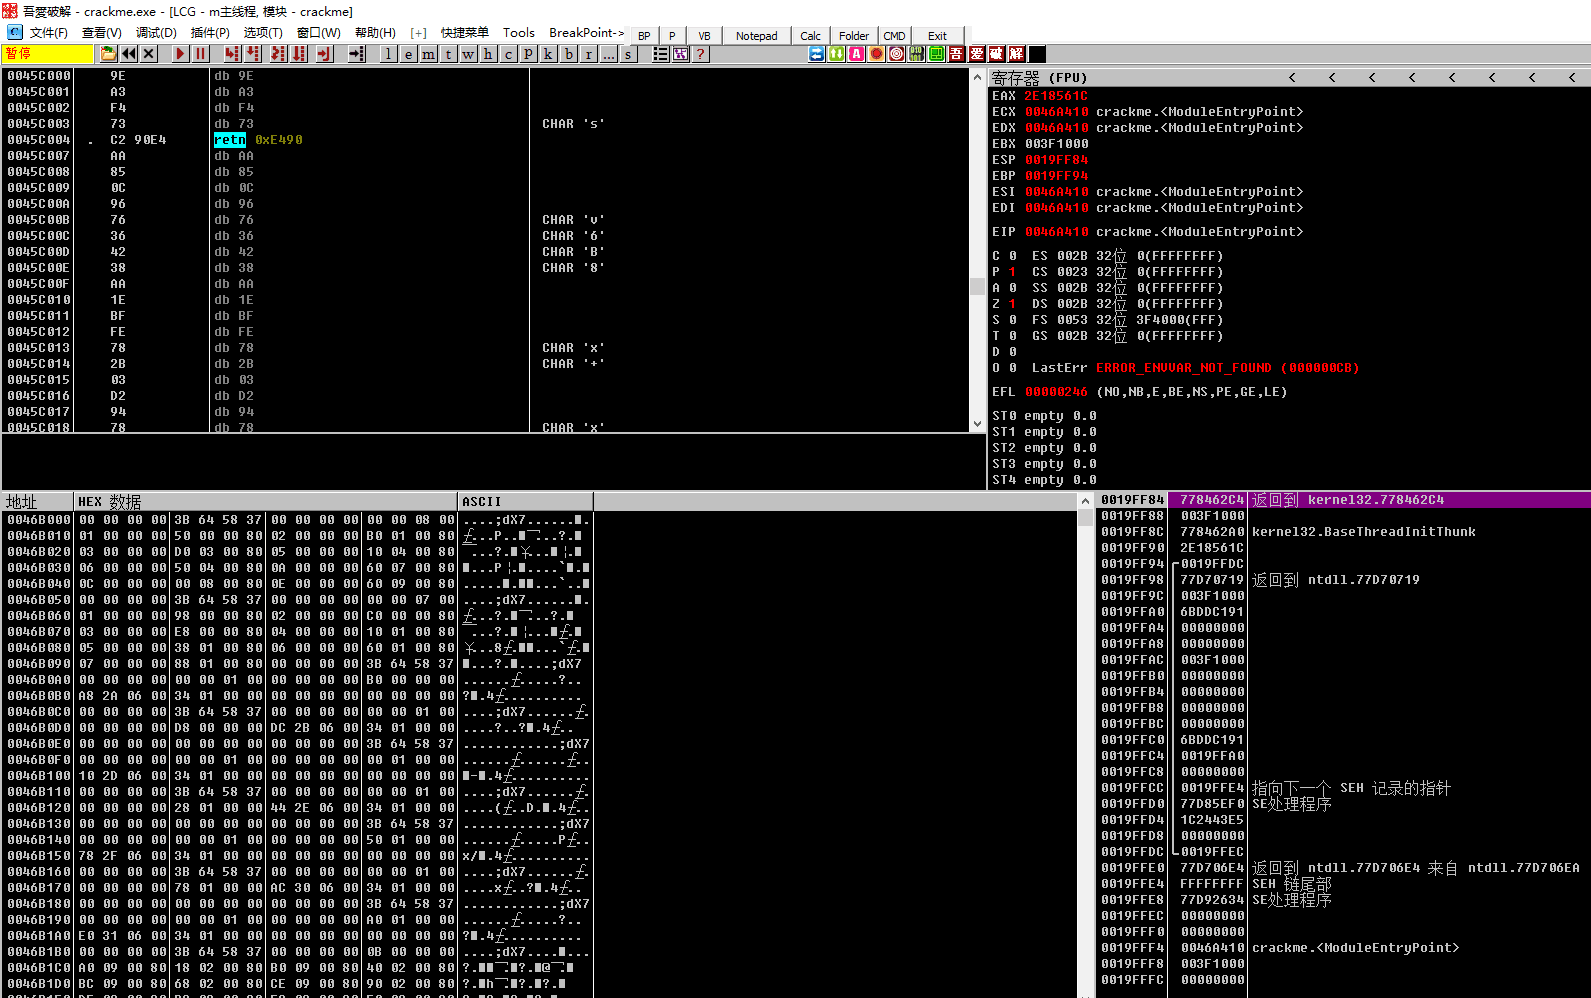
Task: Select the Z flag value
Action: coord(1012,304)
